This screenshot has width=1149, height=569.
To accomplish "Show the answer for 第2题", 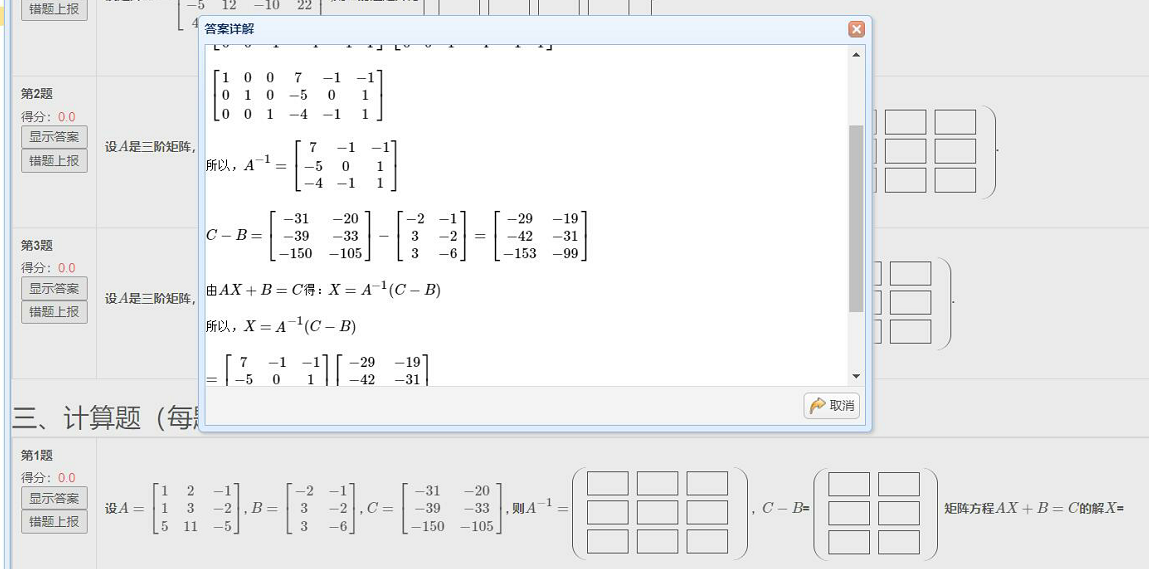I will pos(54,136).
